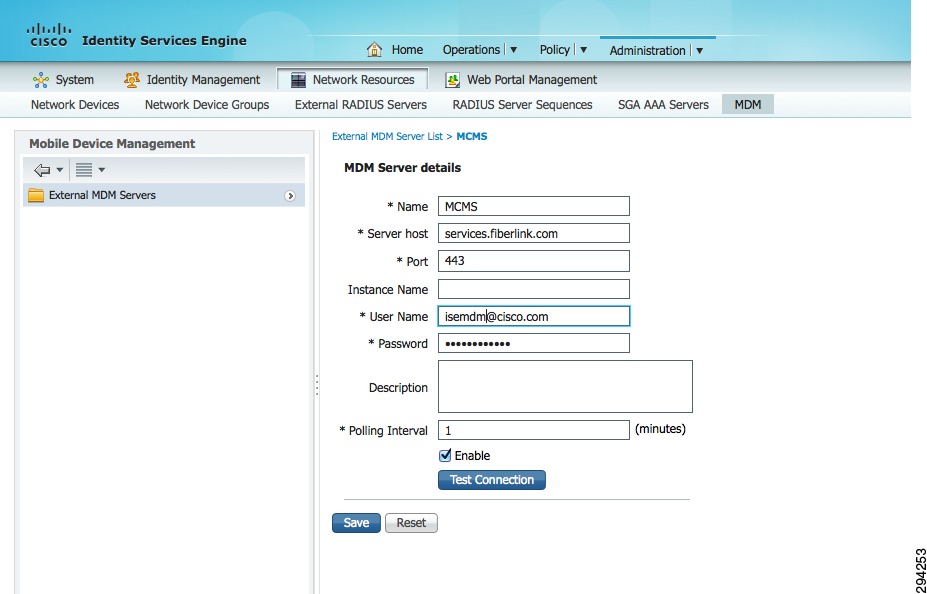This screenshot has height=594, width=927.
Task: Click the Server host input field
Action: point(534,233)
